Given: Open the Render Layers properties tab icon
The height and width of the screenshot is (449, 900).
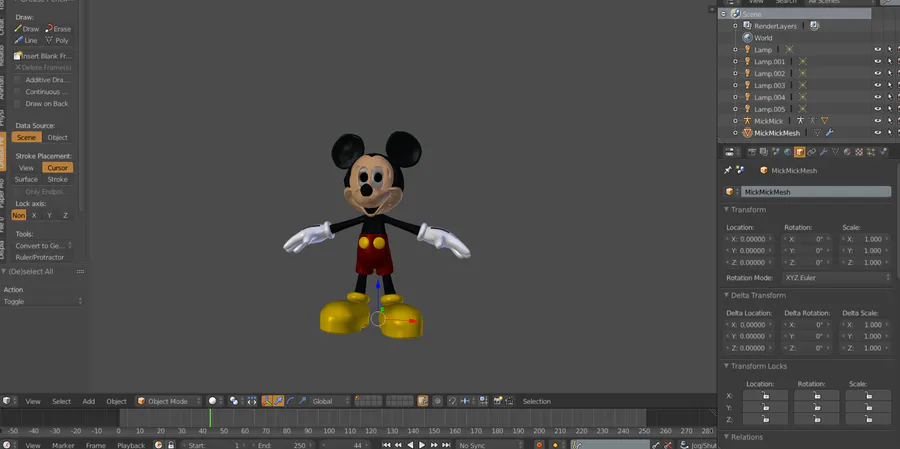Looking at the screenshot, I should pyautogui.click(x=764, y=152).
